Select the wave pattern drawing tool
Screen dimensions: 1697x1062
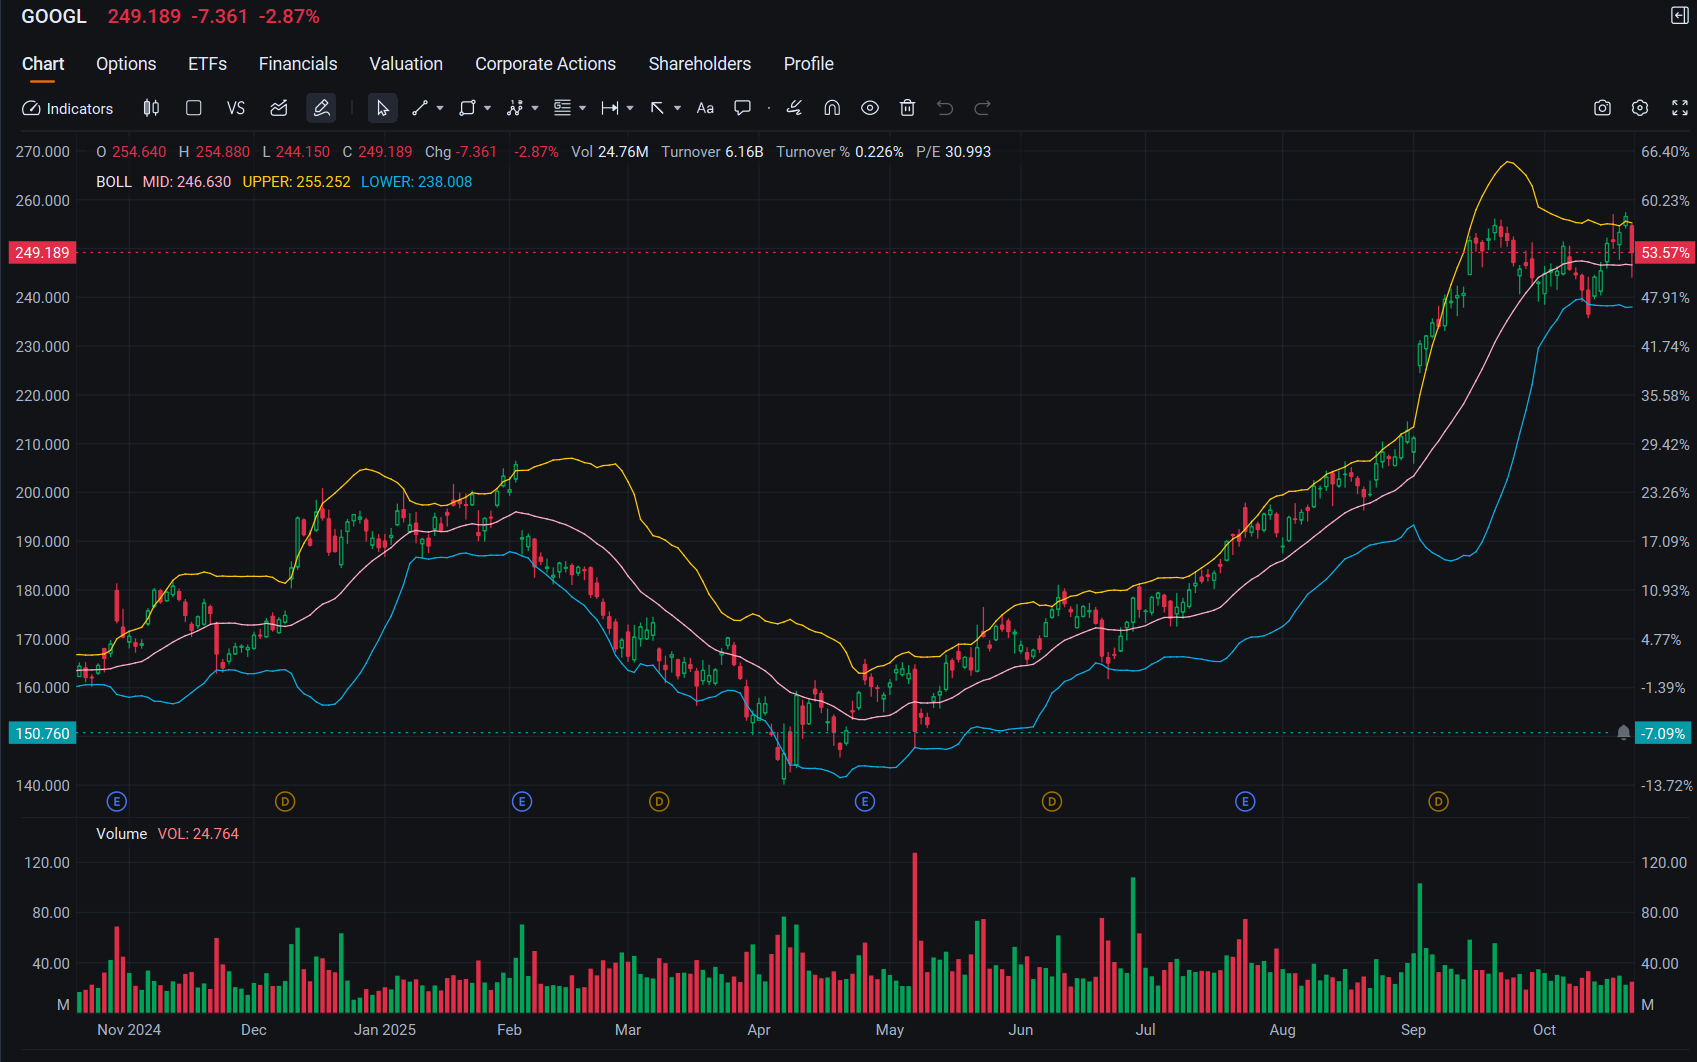[x=515, y=108]
